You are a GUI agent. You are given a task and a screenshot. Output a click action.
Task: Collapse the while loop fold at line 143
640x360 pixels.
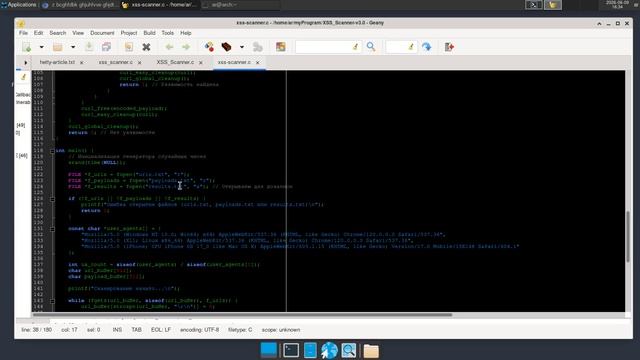[x=52, y=301]
